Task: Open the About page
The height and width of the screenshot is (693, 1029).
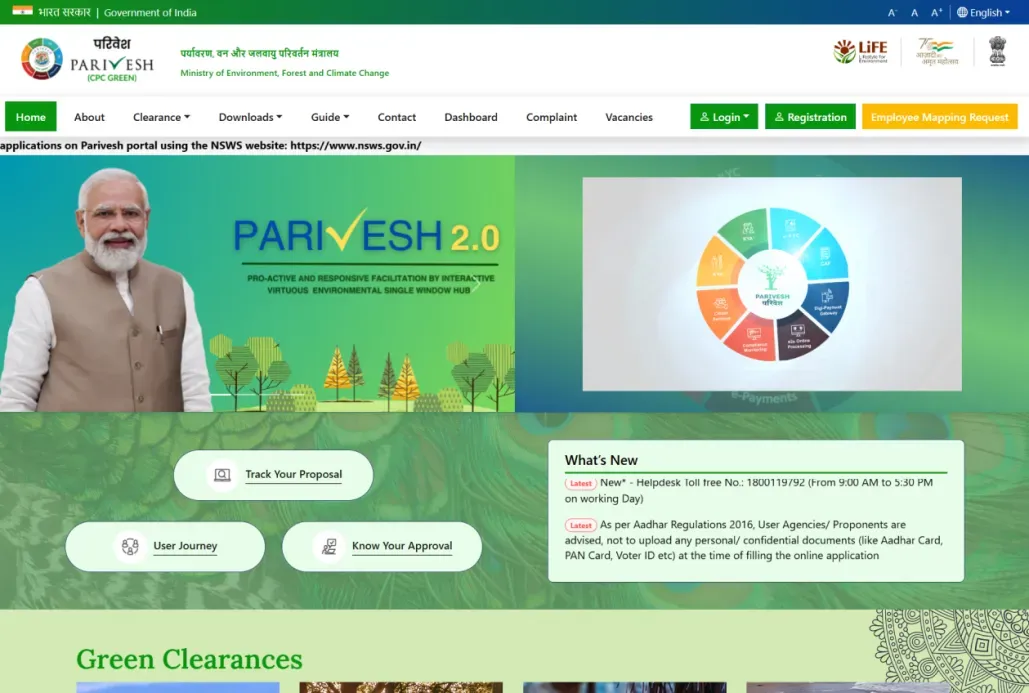Action: (89, 117)
